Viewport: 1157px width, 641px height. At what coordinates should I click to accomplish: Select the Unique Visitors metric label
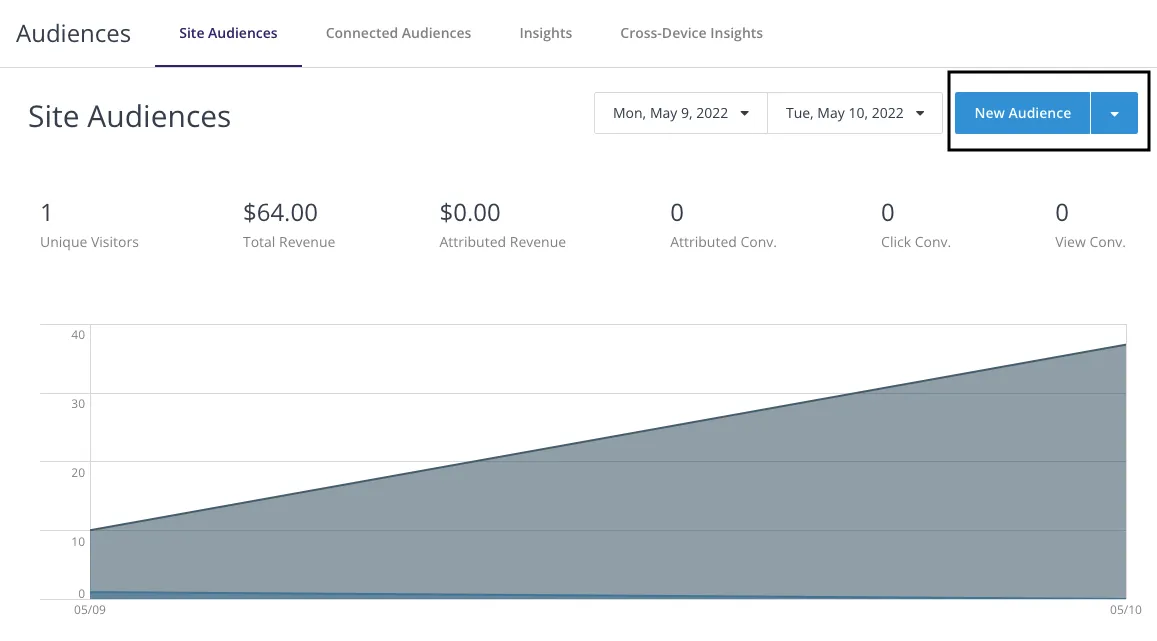click(x=89, y=242)
